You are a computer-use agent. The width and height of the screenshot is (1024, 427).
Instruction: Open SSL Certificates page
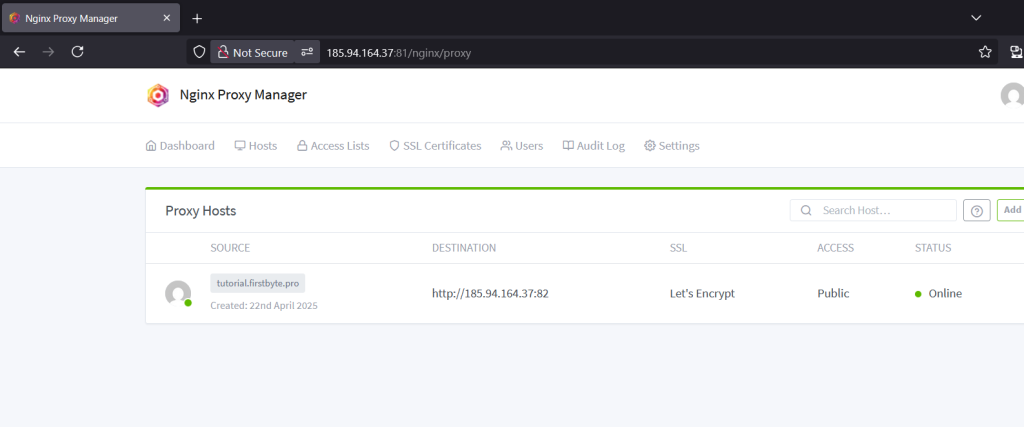(x=435, y=146)
